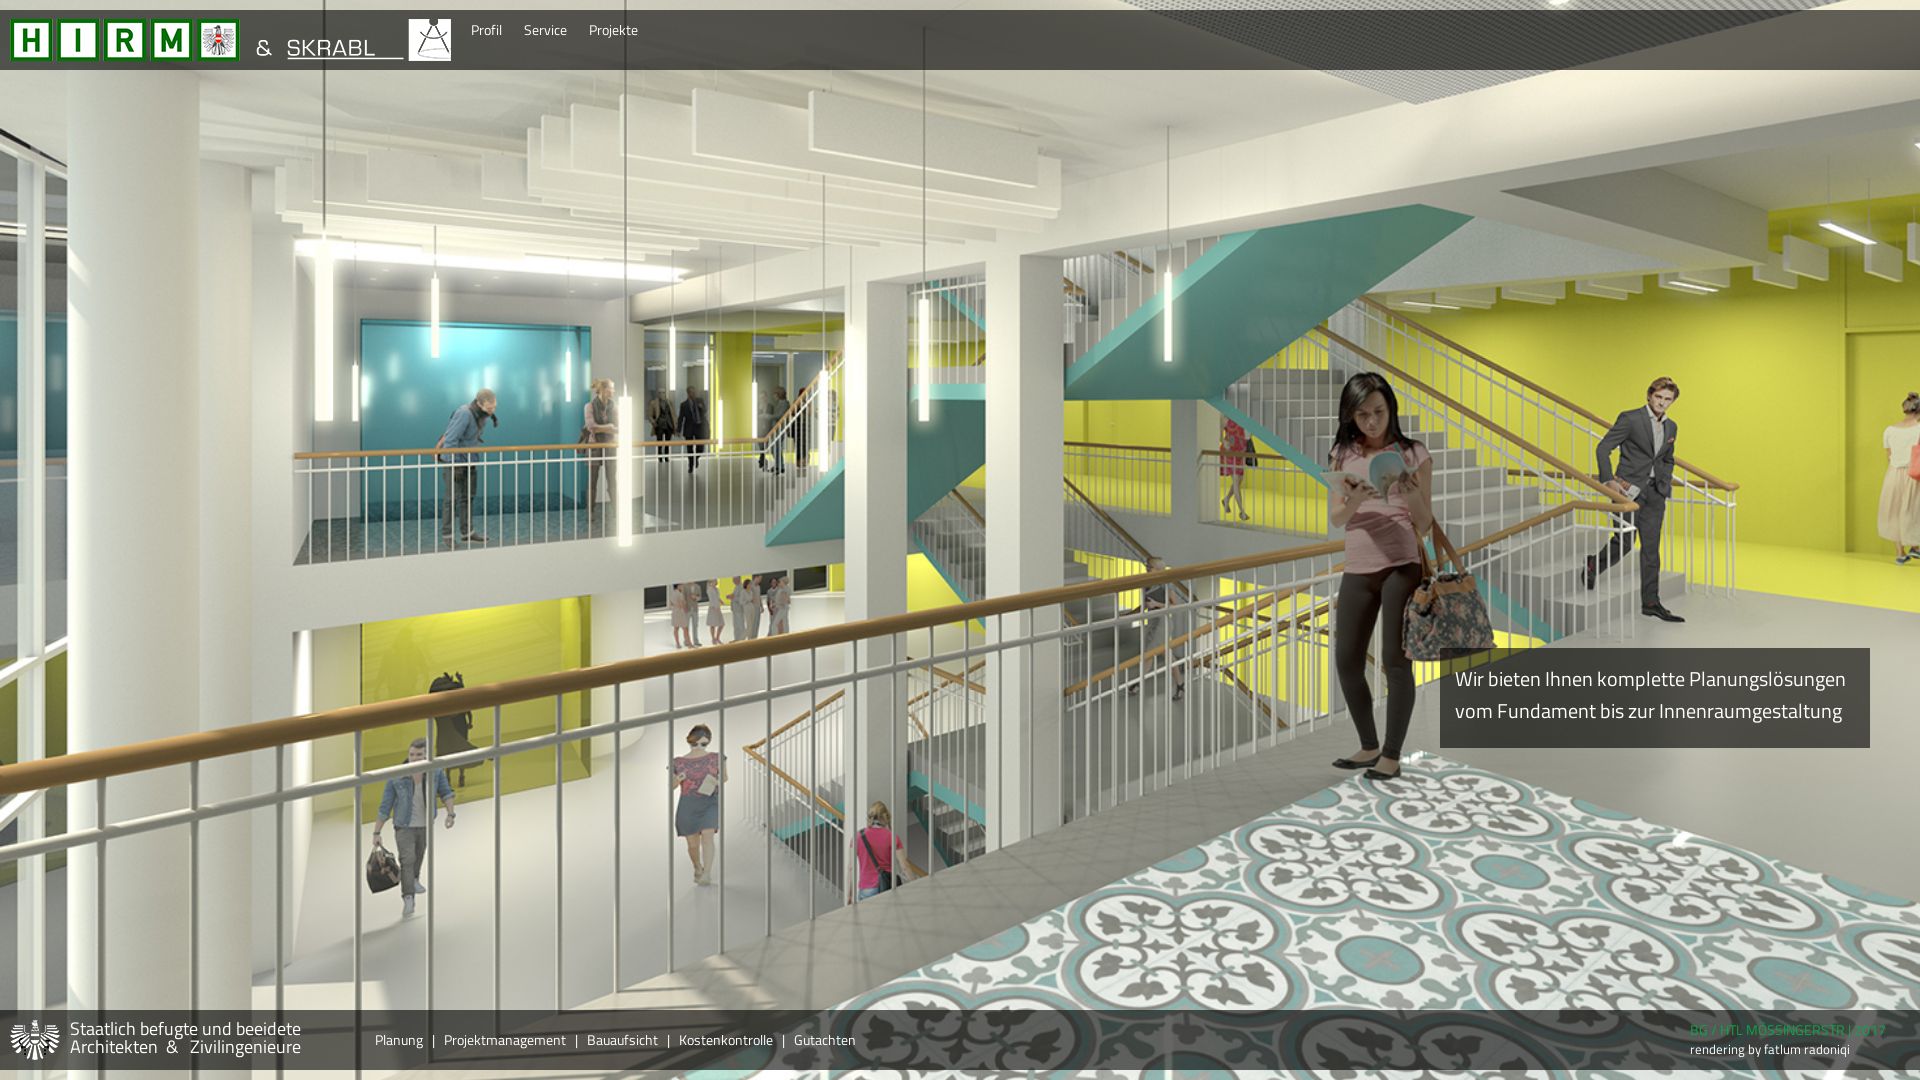The height and width of the screenshot is (1080, 1920).
Task: Open the Profil menu
Action: [486, 30]
